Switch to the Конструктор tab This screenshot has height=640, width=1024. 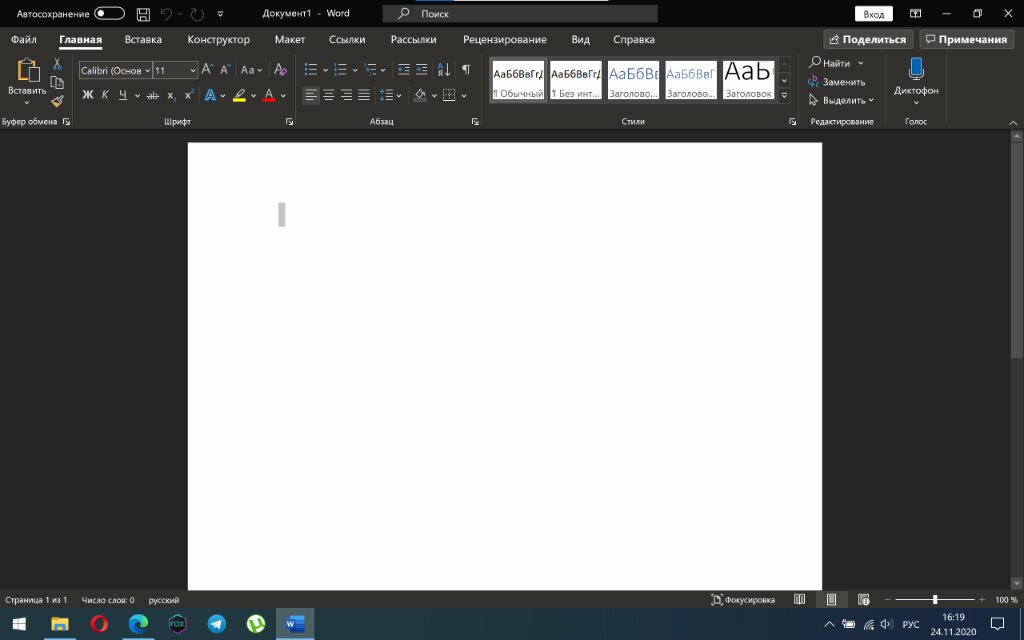218,39
